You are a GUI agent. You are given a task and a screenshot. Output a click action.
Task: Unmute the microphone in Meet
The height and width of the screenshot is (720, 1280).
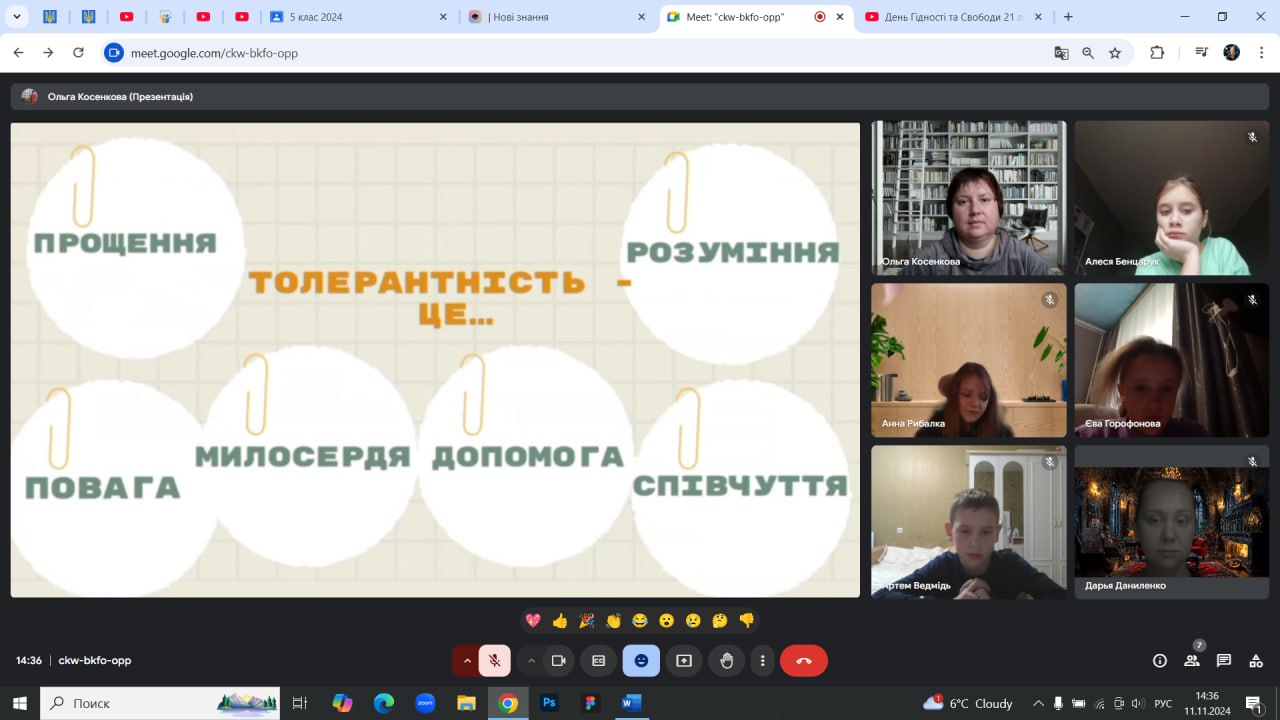coord(494,661)
